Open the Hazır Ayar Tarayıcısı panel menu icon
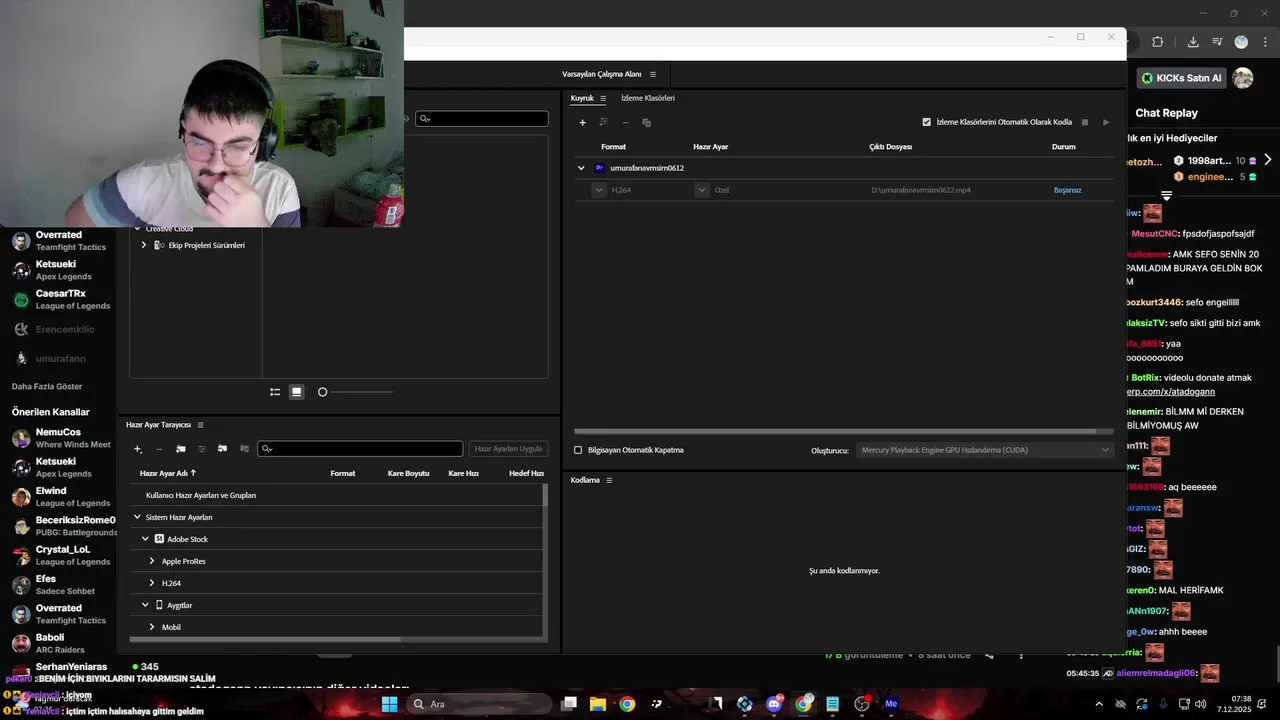Image resolution: width=1280 pixels, height=720 pixels. click(x=200, y=425)
